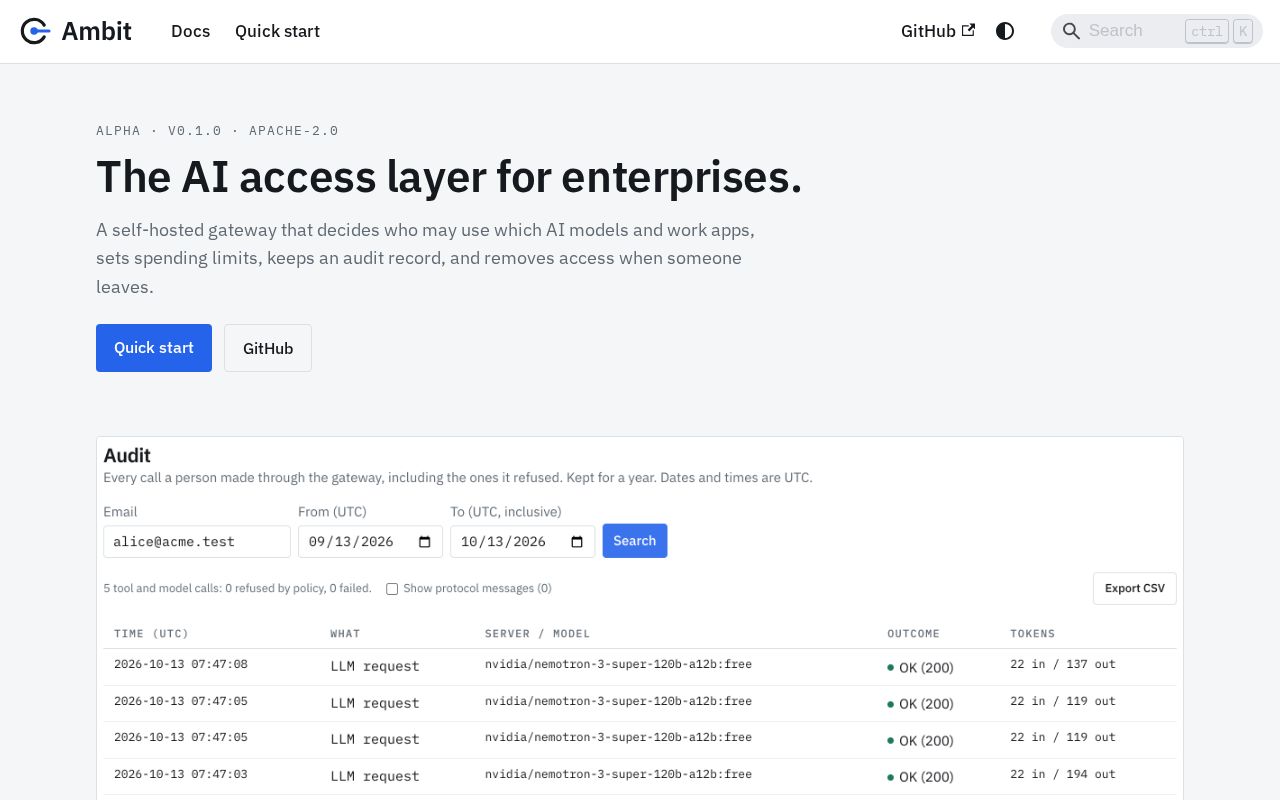Click LLM request in the 07:47:03 row
This screenshot has width=1280, height=800.
tap(375, 776)
